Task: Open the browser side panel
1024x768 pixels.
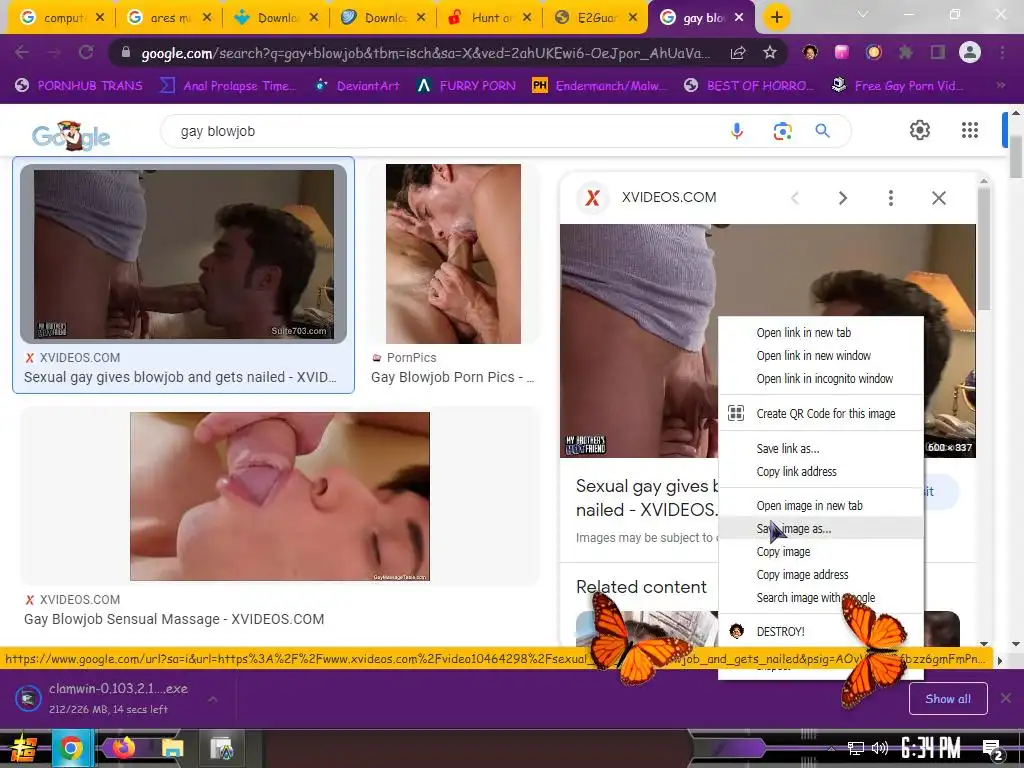Action: 938,52
